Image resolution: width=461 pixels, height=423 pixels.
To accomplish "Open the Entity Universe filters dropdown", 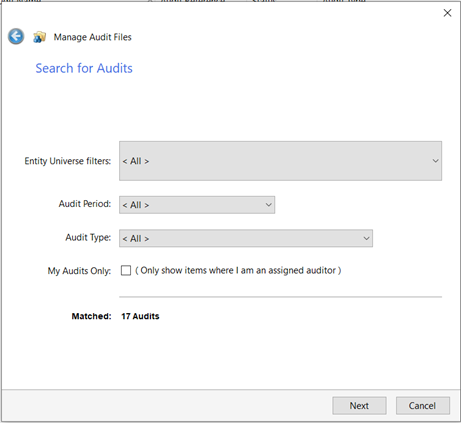I will [x=280, y=161].
